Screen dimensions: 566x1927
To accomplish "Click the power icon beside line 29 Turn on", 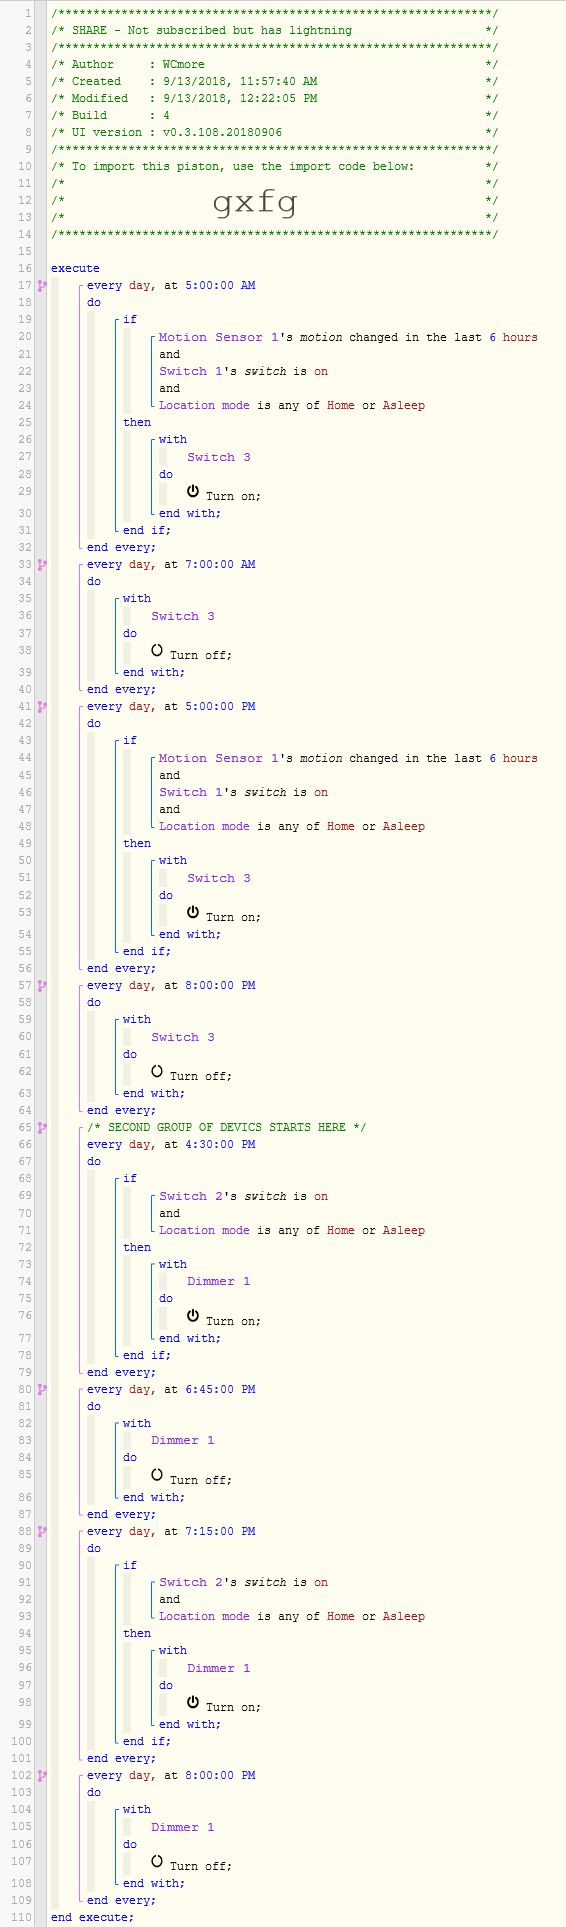I will pyautogui.click(x=193, y=492).
